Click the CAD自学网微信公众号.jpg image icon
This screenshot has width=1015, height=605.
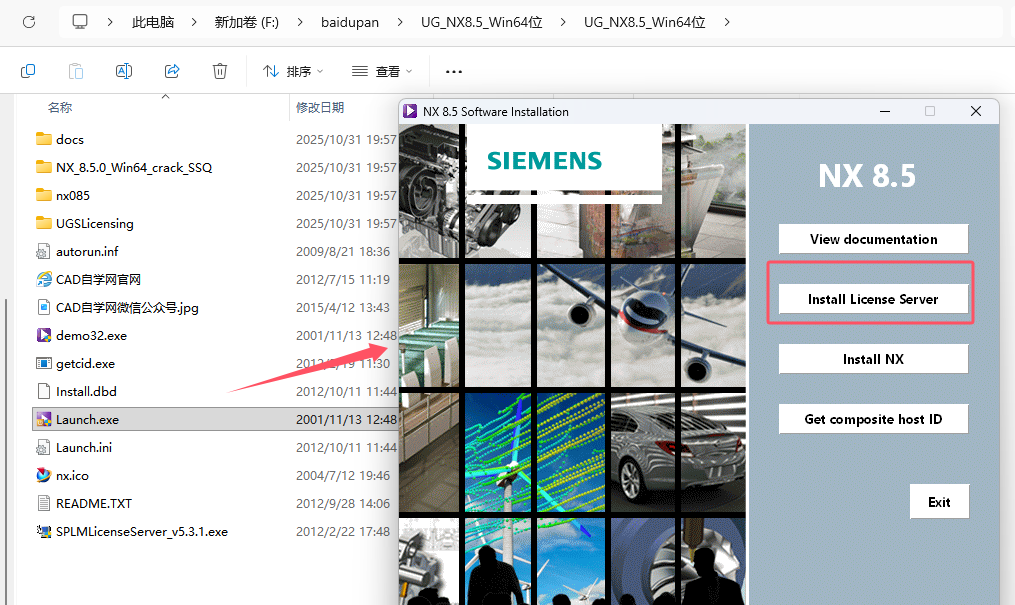tap(43, 307)
